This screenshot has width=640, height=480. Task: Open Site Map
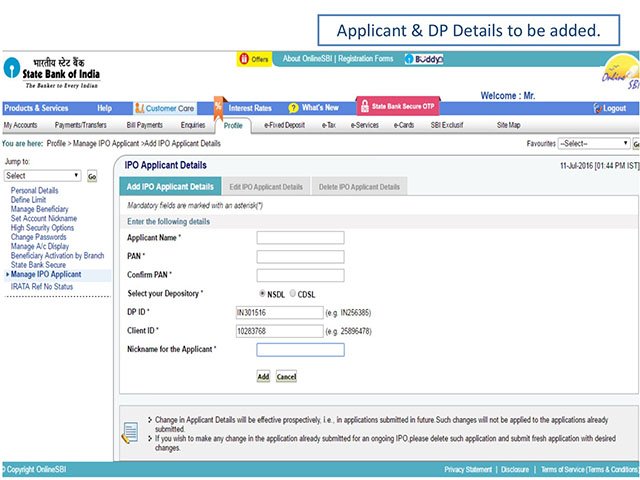(x=509, y=125)
